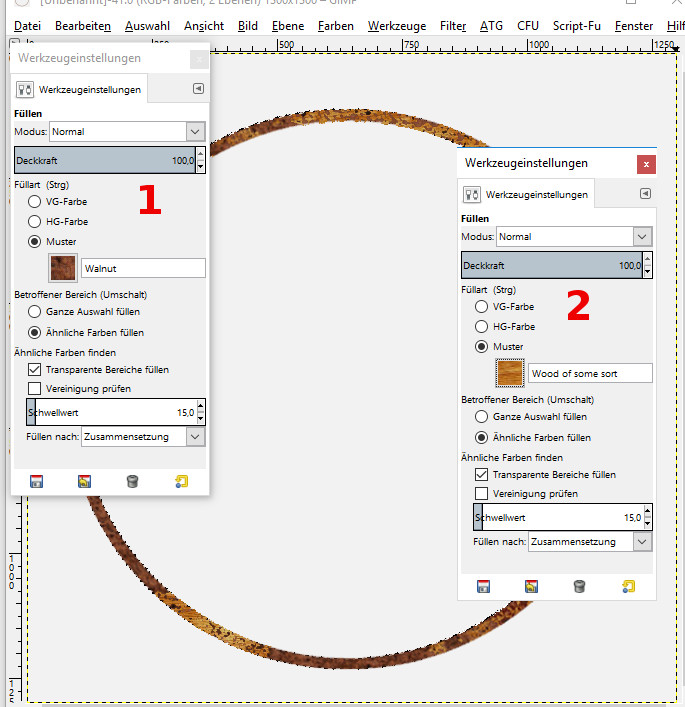Open the Werkzeuge menu
Screen dimensions: 685x707
[x=397, y=26]
